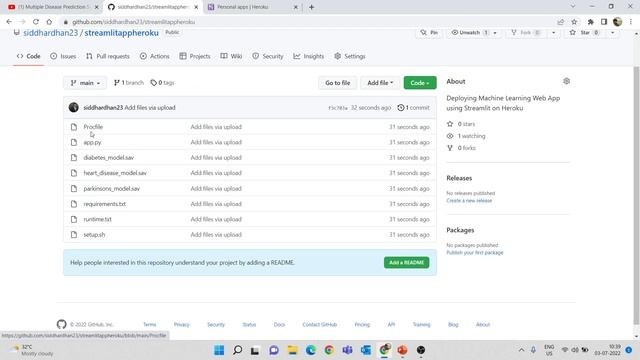The image size is (640, 360).
Task: Open parkinsons_model.sav file
Action: 111,189
